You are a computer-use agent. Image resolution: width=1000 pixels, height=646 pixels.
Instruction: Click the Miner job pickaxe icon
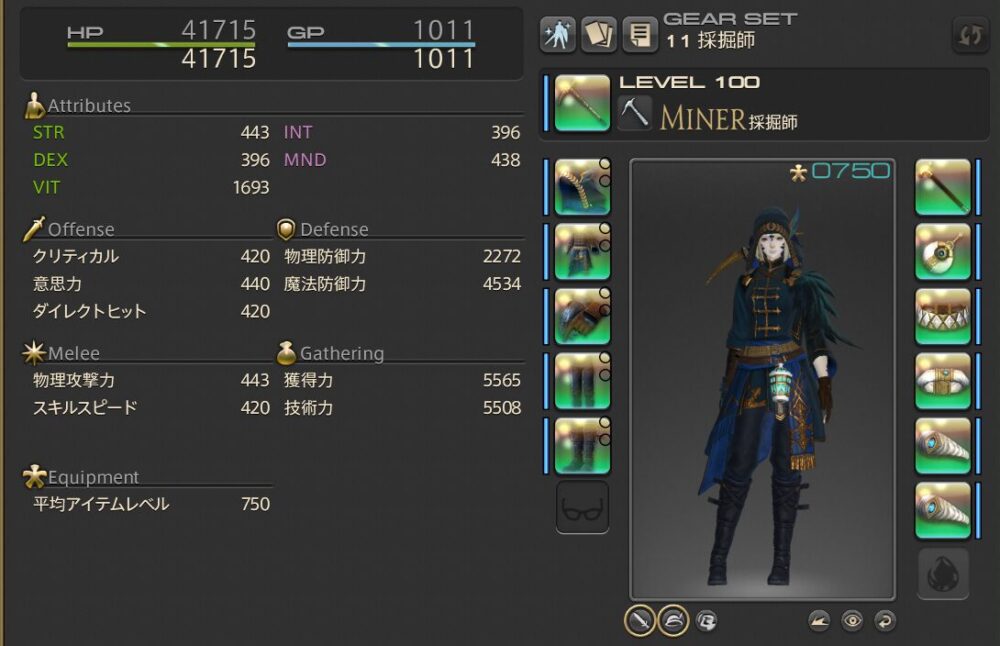click(634, 113)
